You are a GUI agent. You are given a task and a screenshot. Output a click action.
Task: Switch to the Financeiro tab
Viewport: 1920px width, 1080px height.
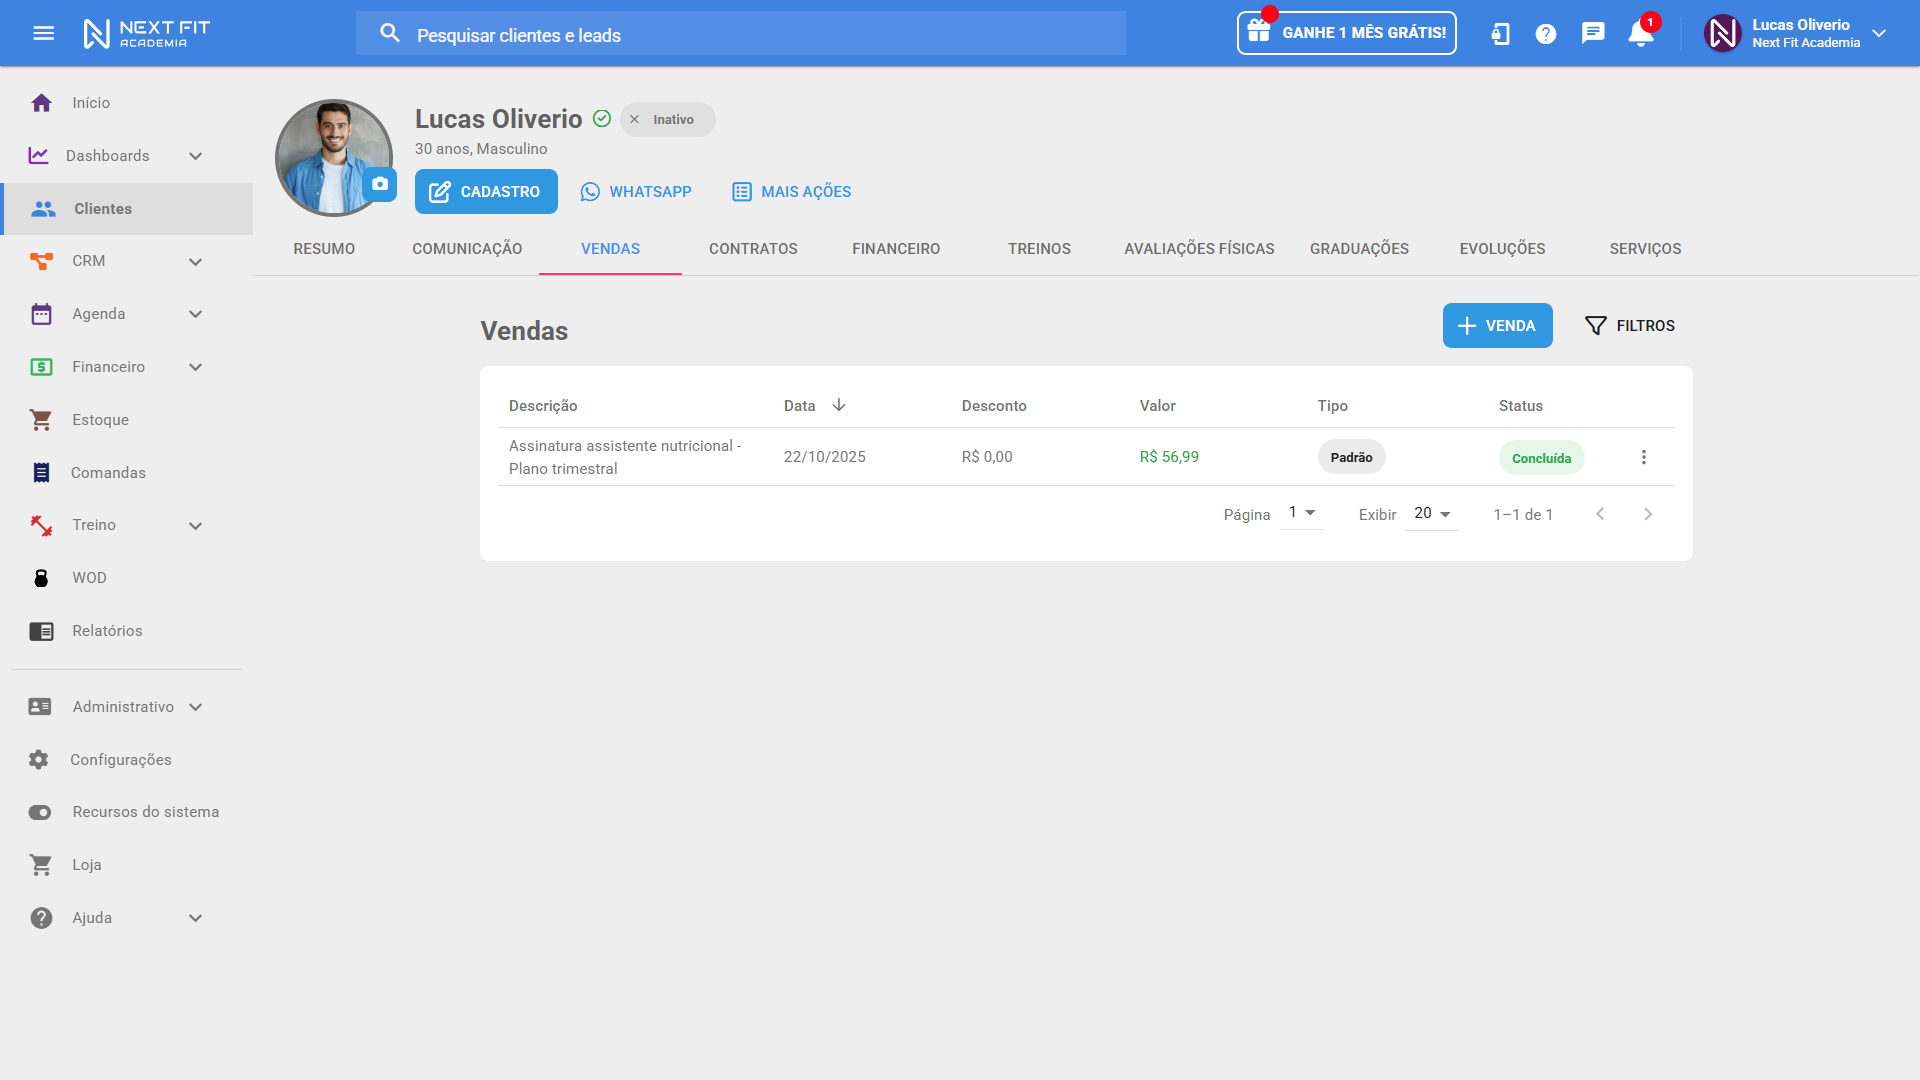(x=896, y=249)
